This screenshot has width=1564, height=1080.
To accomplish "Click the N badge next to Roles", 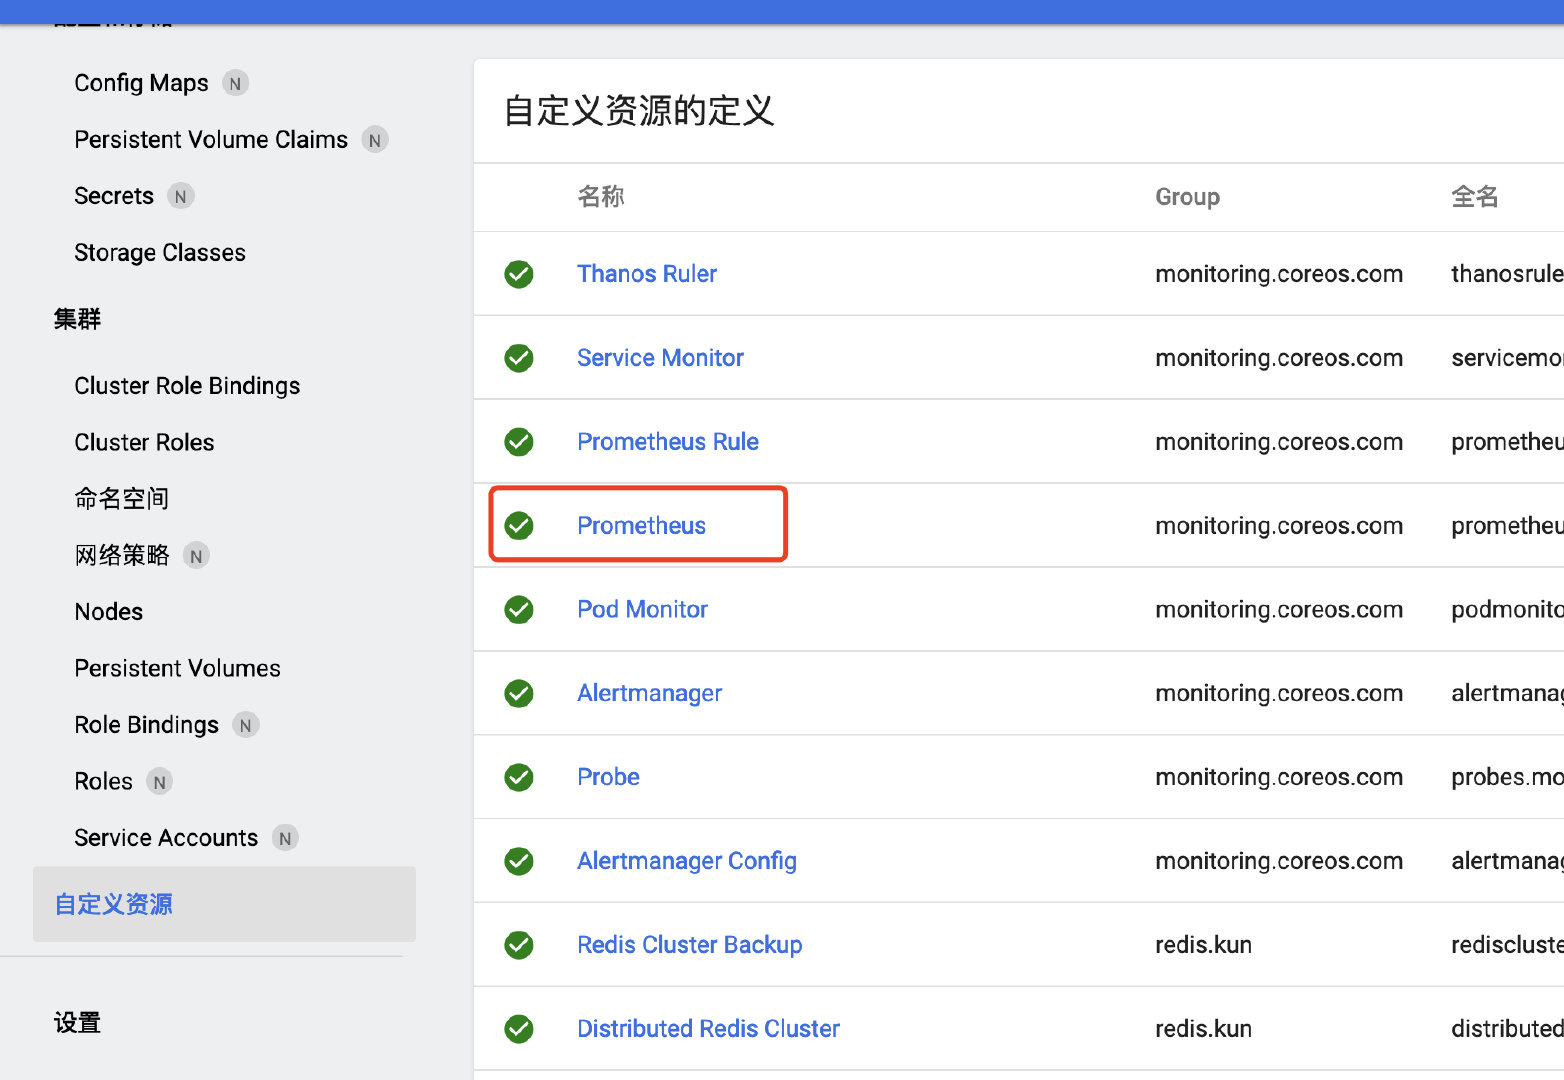I will [x=158, y=781].
